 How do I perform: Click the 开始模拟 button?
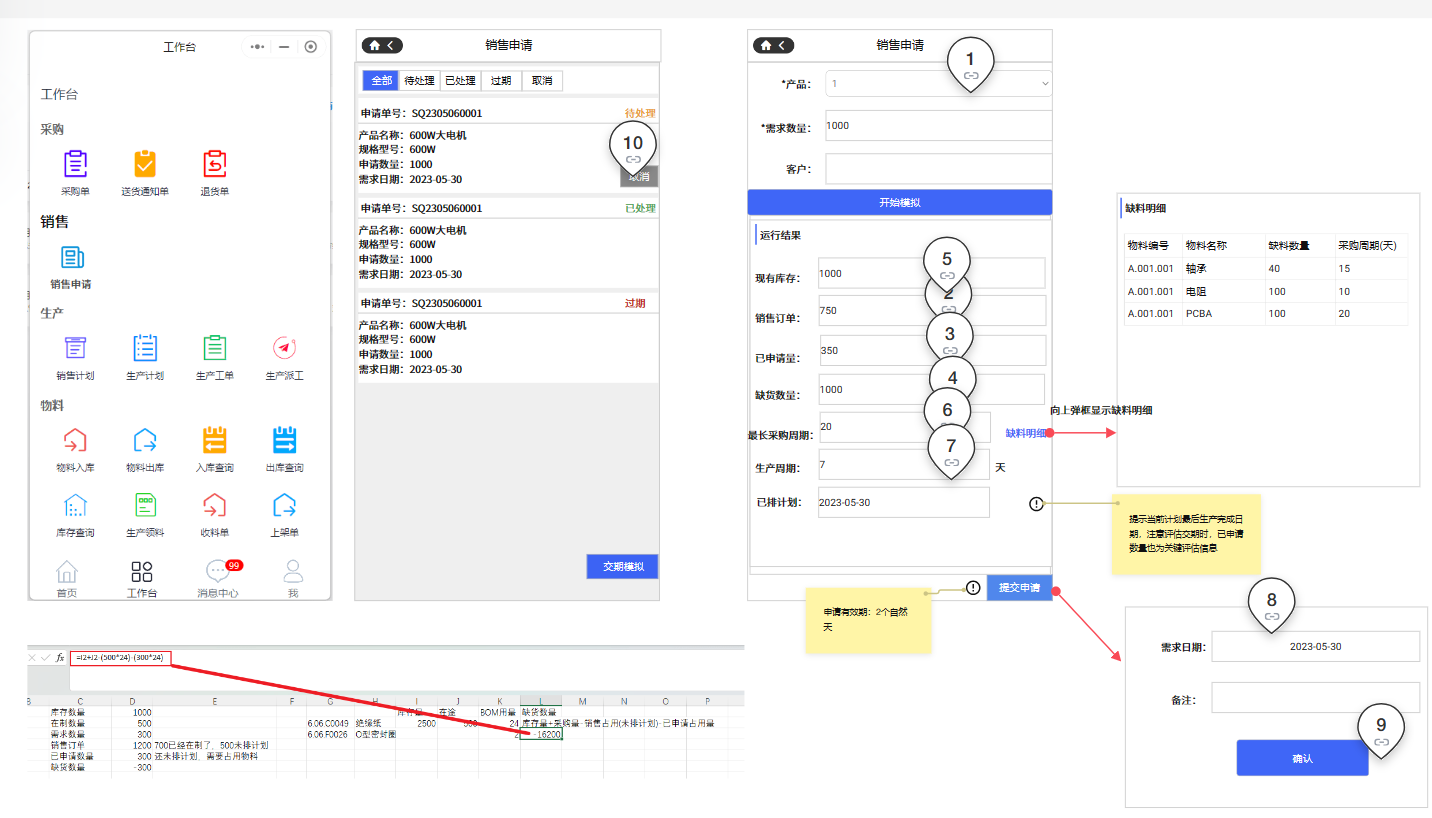[900, 202]
